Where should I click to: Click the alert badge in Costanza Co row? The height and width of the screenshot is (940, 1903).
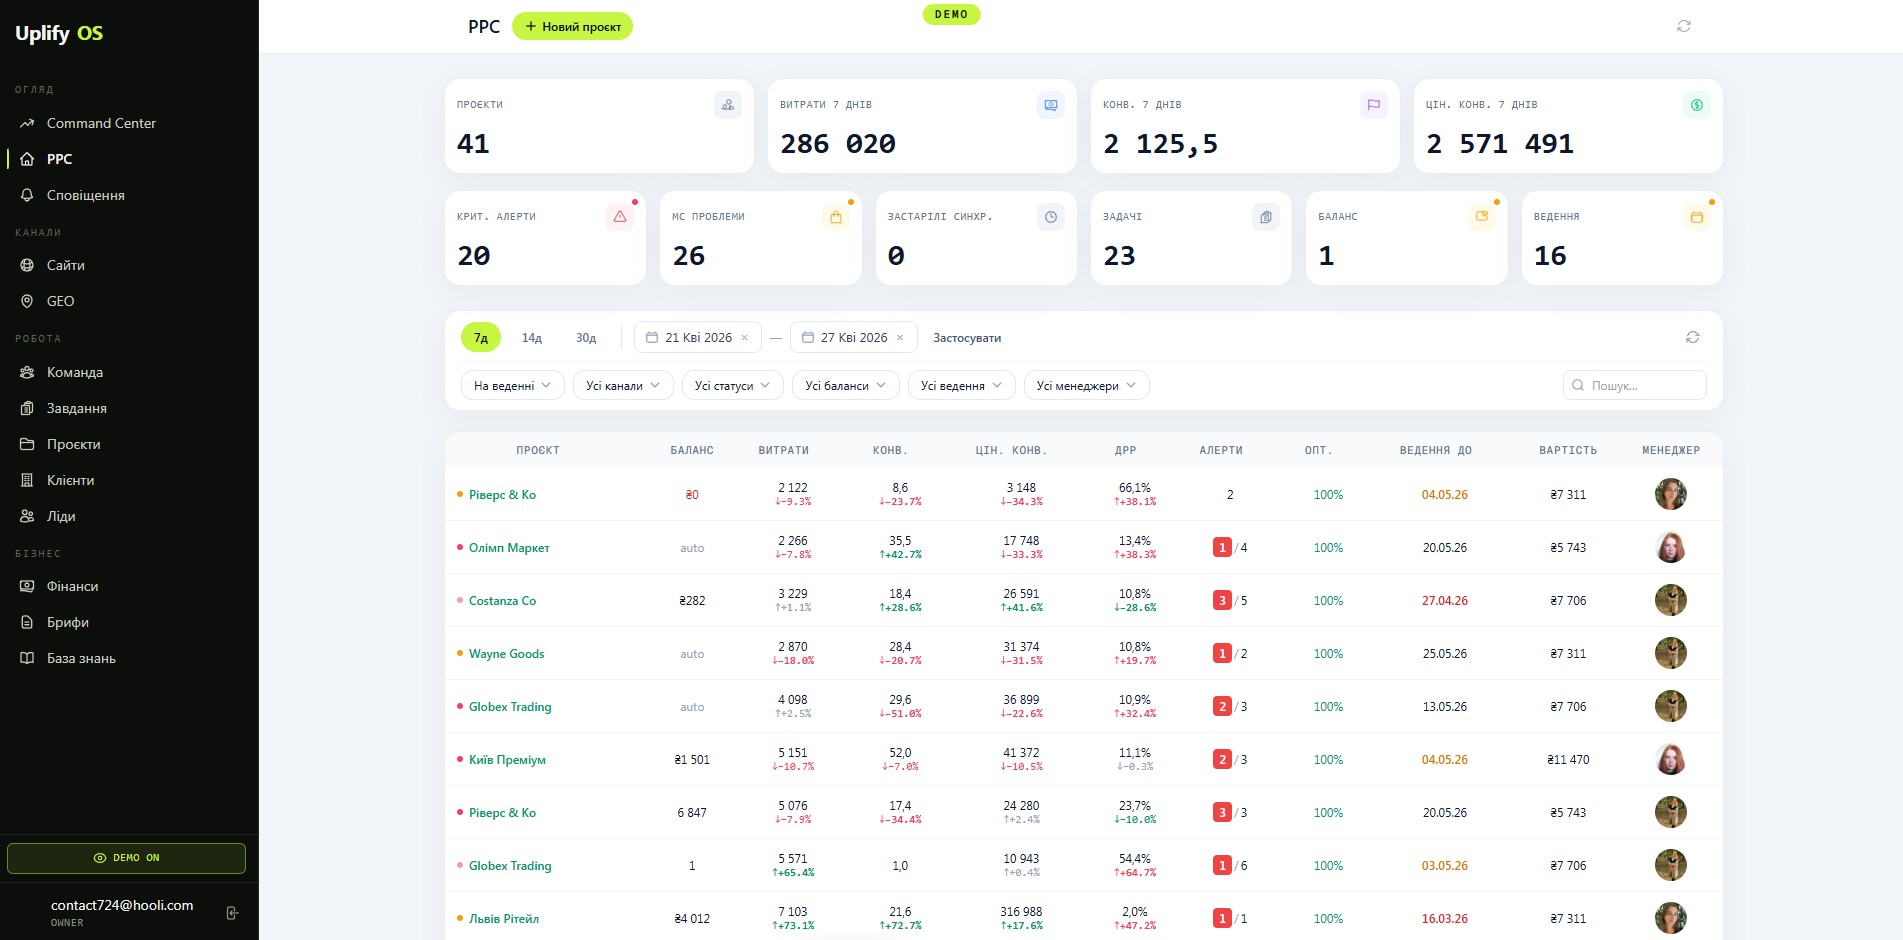1222,601
